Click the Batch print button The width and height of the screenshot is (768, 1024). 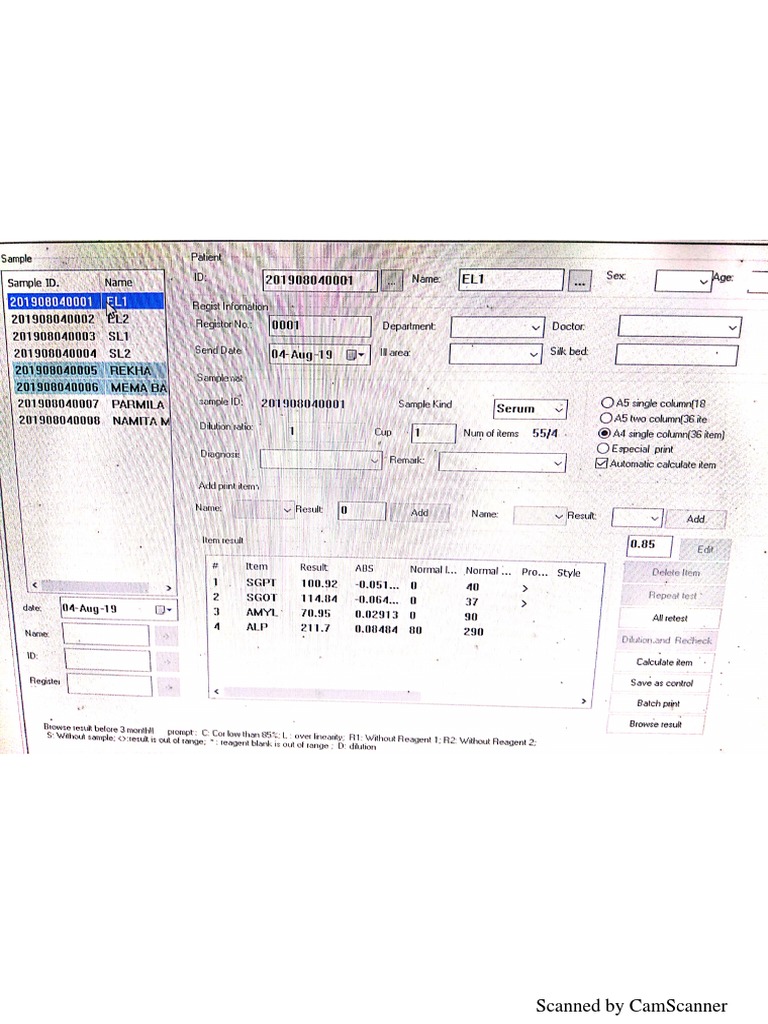(x=658, y=703)
